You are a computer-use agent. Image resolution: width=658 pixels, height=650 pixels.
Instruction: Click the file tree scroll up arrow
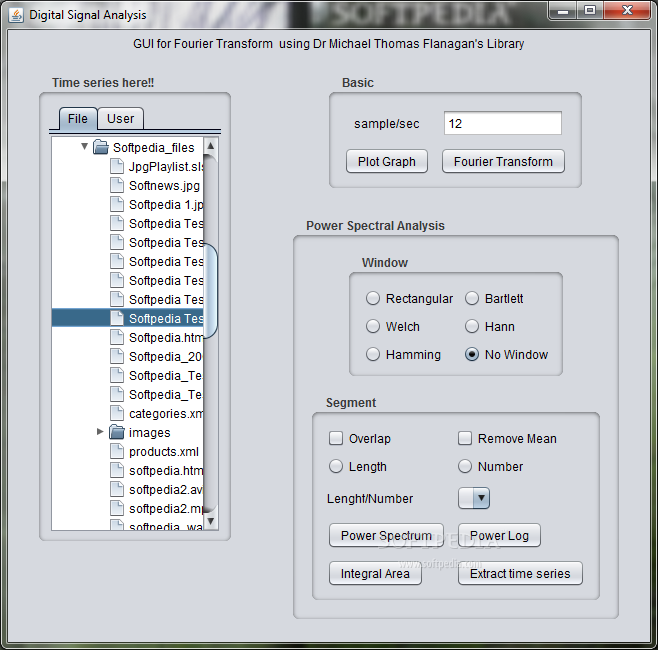[211, 146]
